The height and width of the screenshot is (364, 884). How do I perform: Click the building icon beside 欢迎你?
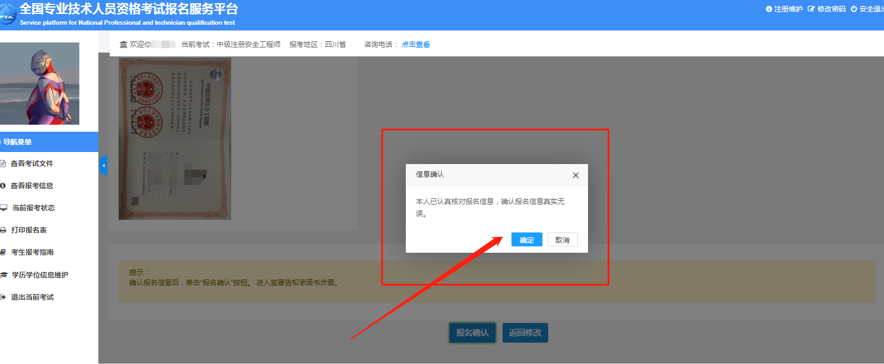tap(123, 45)
